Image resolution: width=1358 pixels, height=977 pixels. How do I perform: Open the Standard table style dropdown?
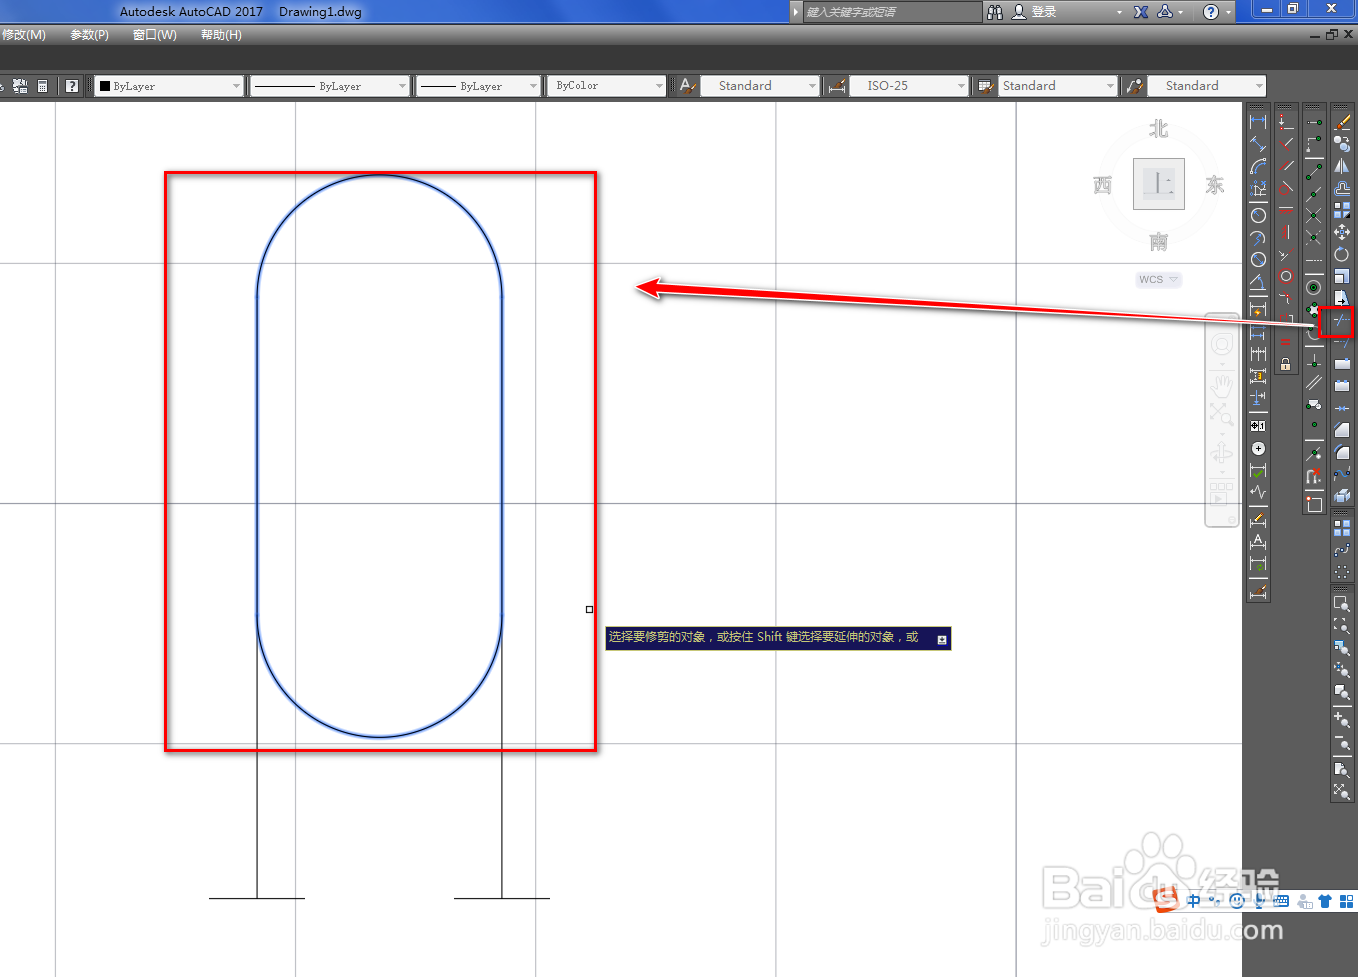point(1058,86)
